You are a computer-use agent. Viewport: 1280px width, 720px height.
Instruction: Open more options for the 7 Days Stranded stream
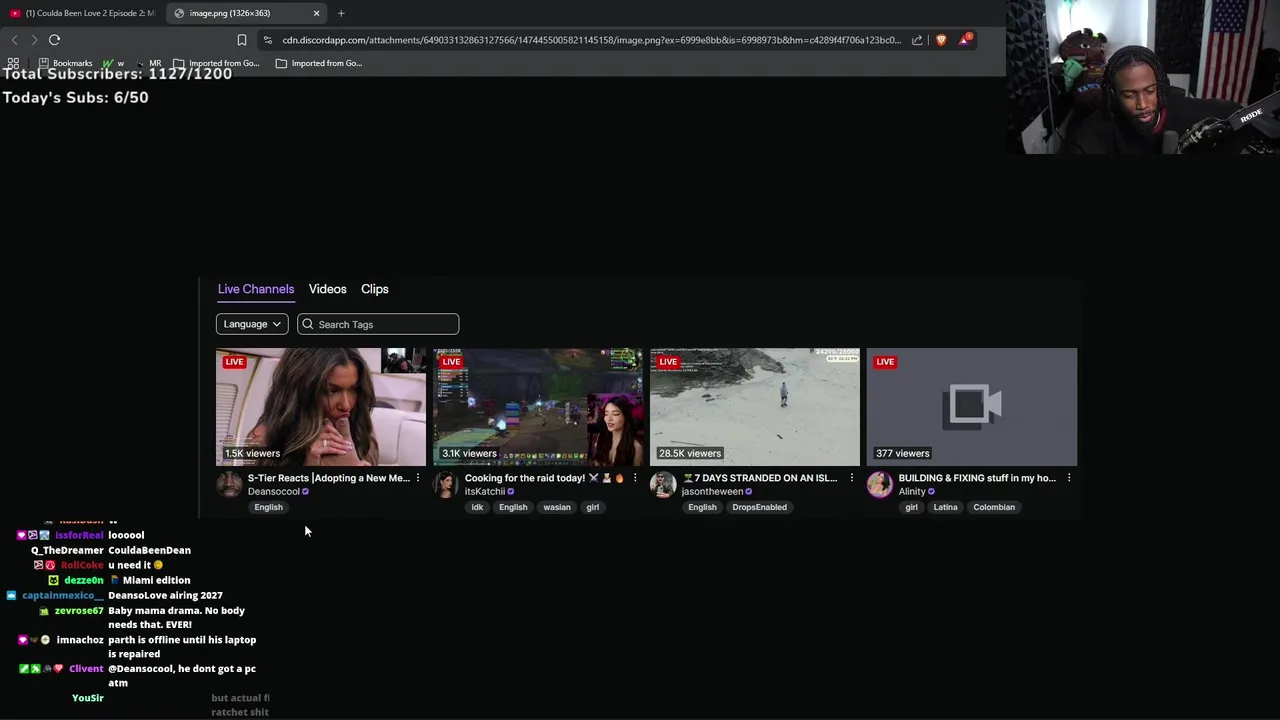point(852,478)
